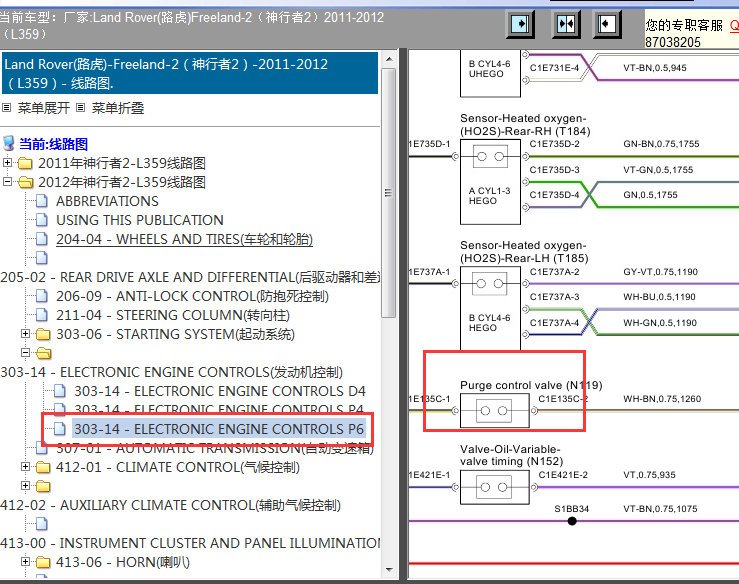Click the collapse-left panel arrow button

(x=607, y=24)
